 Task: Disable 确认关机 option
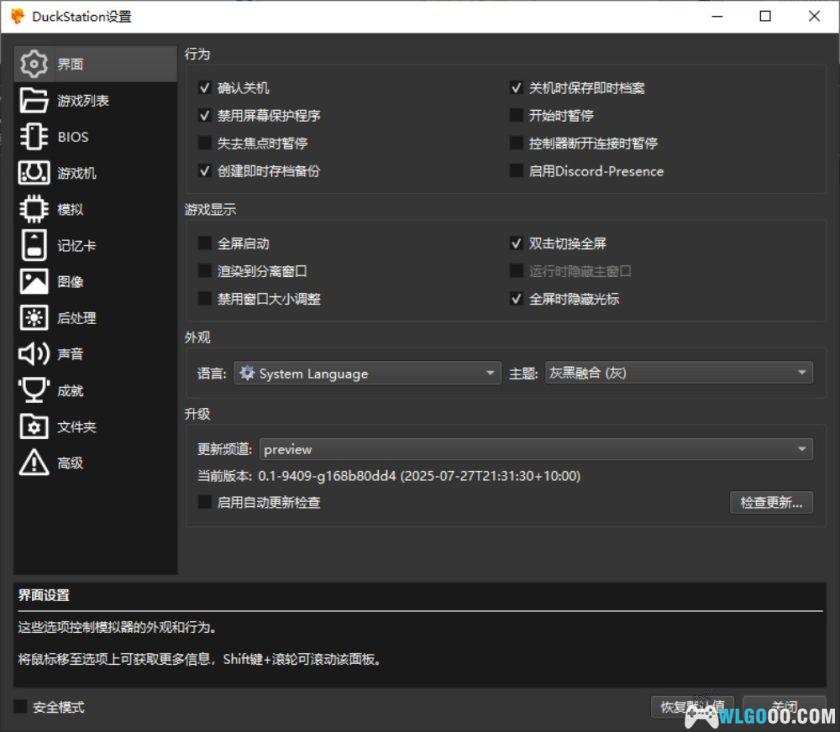coord(204,87)
